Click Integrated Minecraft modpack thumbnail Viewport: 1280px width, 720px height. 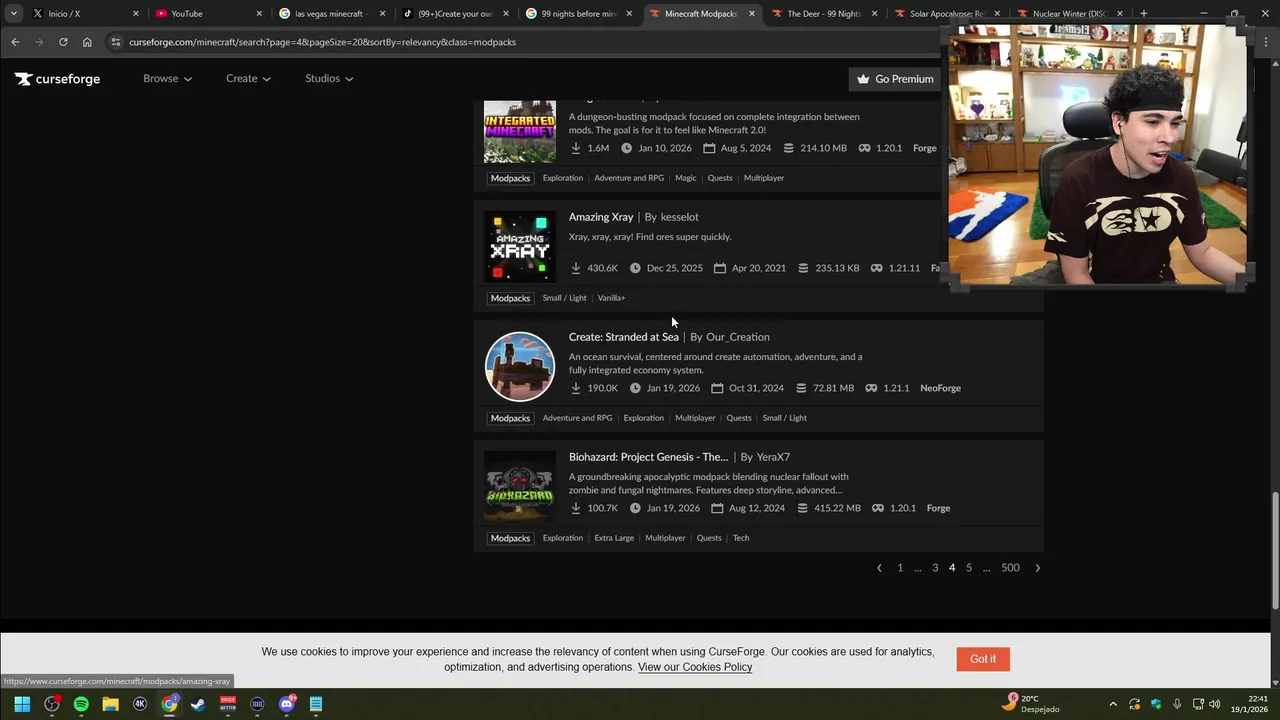(x=520, y=131)
